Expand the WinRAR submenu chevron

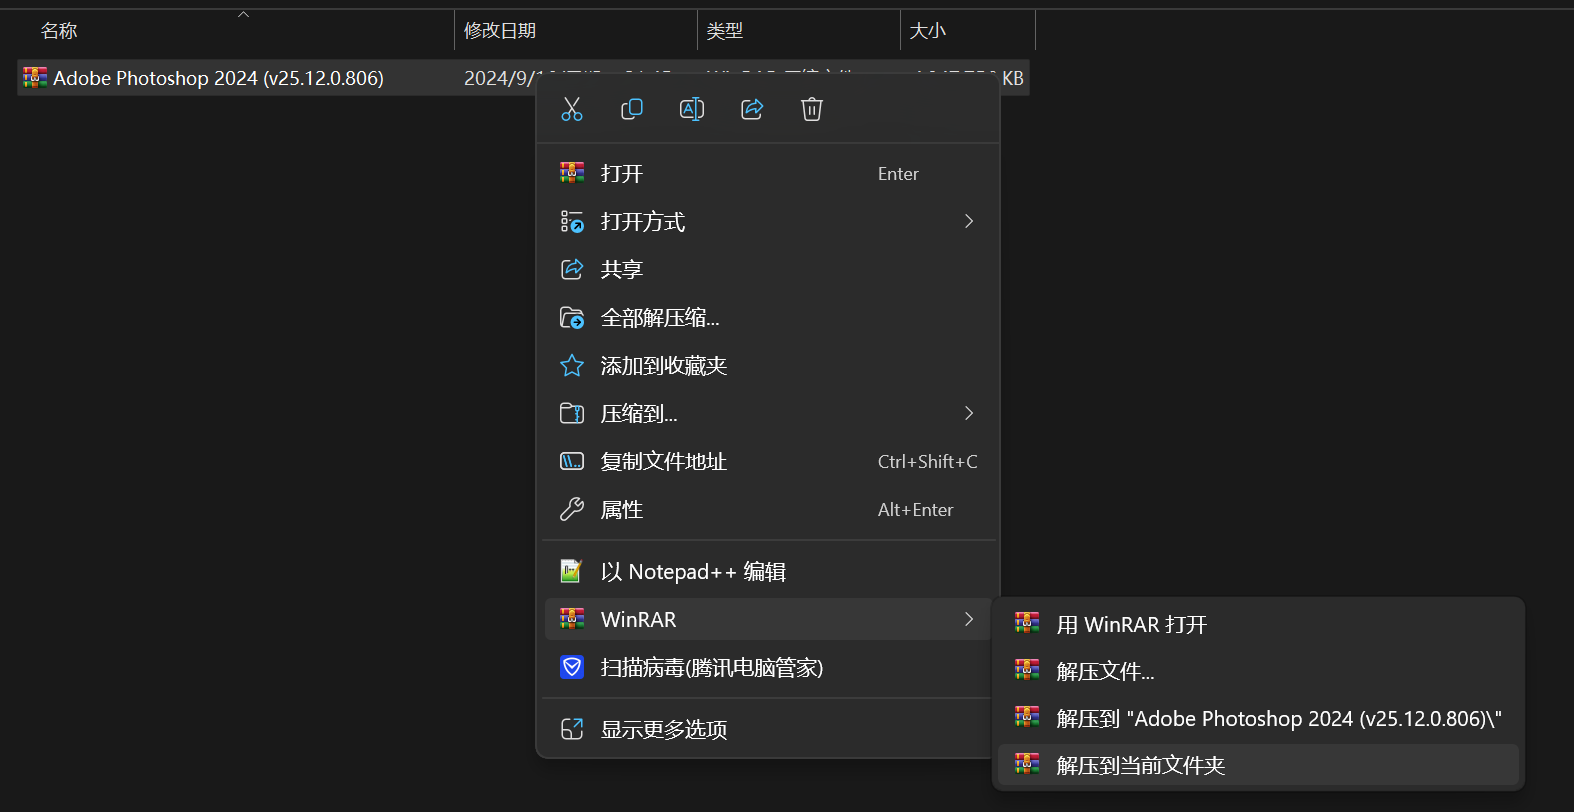click(x=968, y=619)
